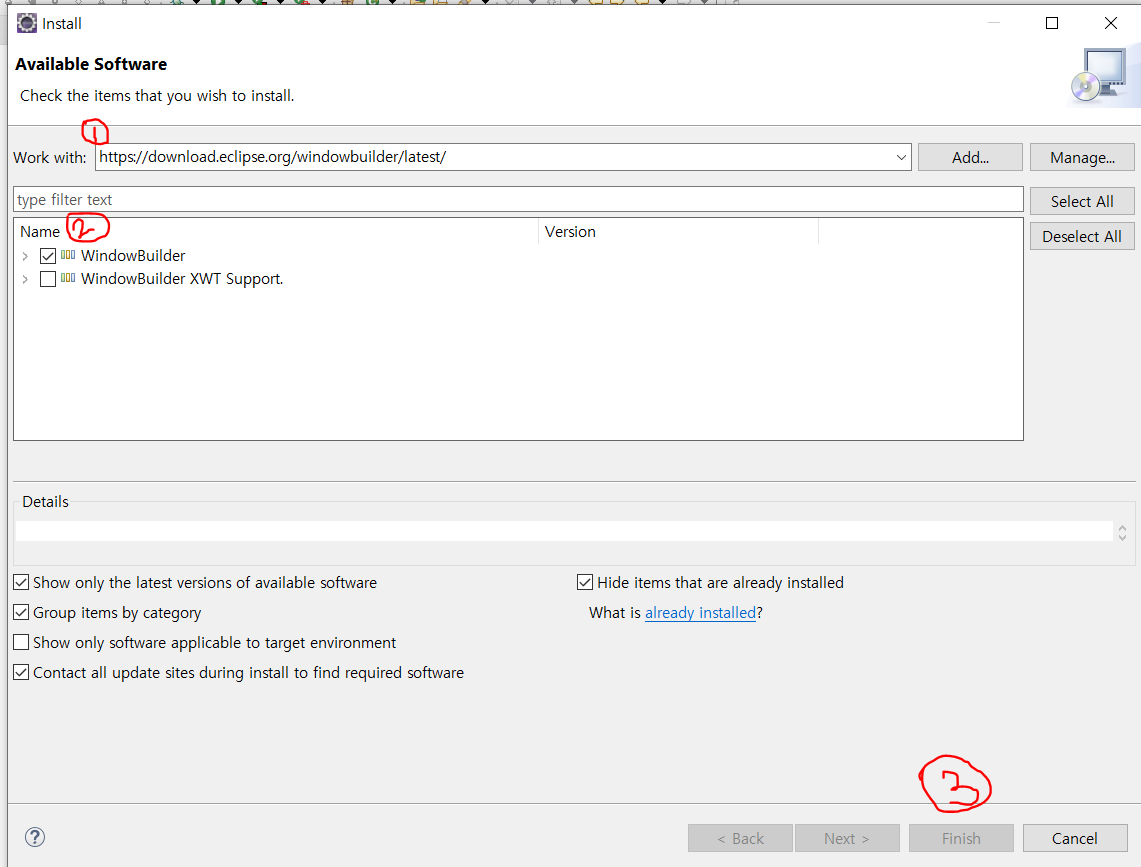
Task: Uncheck the WindowBuilder checkbox
Action: click(48, 256)
